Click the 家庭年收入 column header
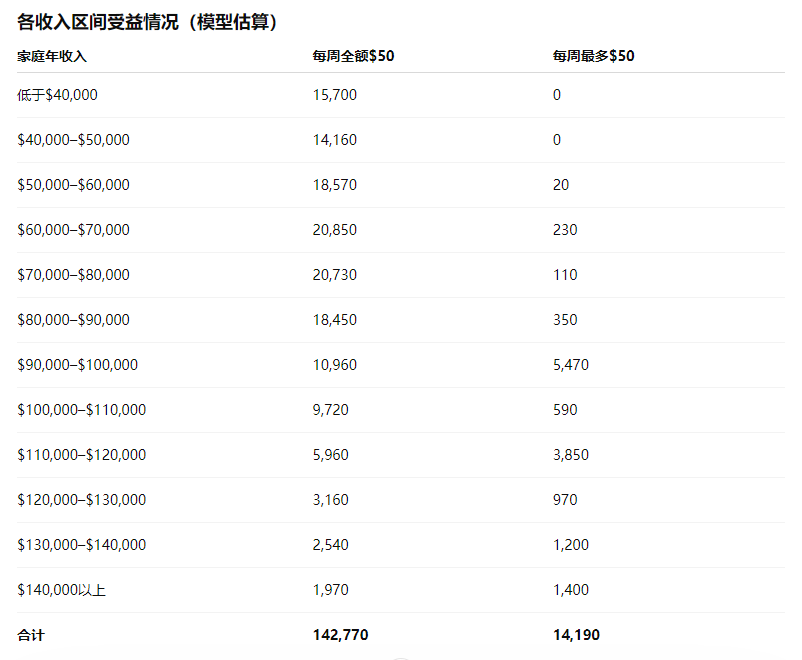Viewport: 802px width, 660px height. (x=52, y=56)
